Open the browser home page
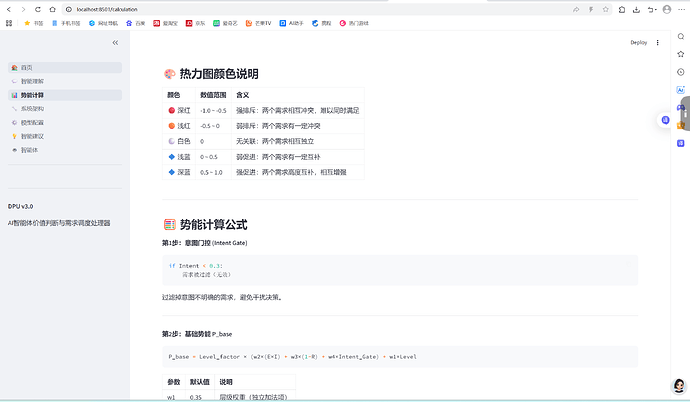 pos(52,9)
